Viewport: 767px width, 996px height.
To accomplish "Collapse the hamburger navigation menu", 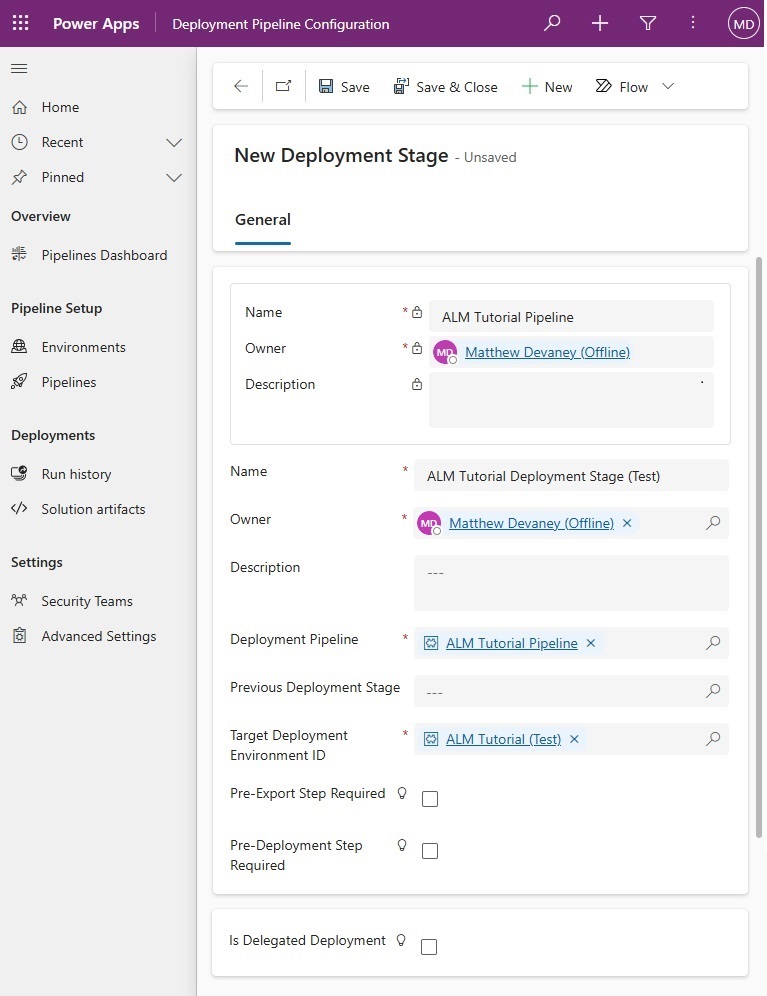I will [19, 69].
